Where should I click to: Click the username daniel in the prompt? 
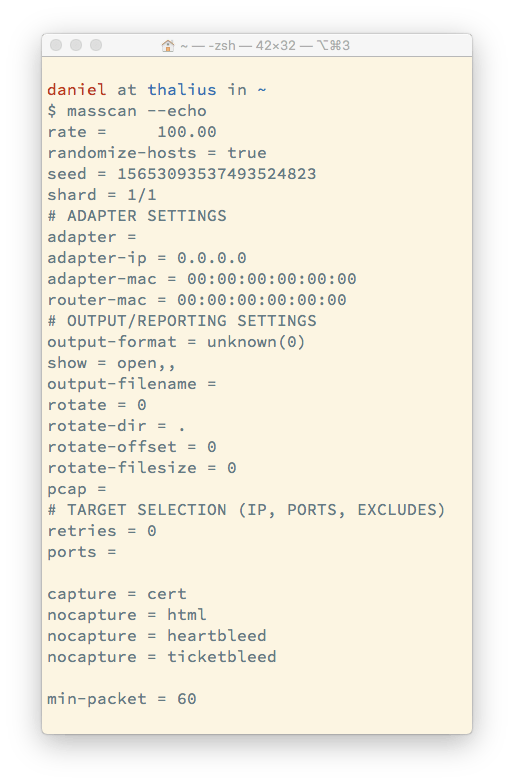point(76,90)
